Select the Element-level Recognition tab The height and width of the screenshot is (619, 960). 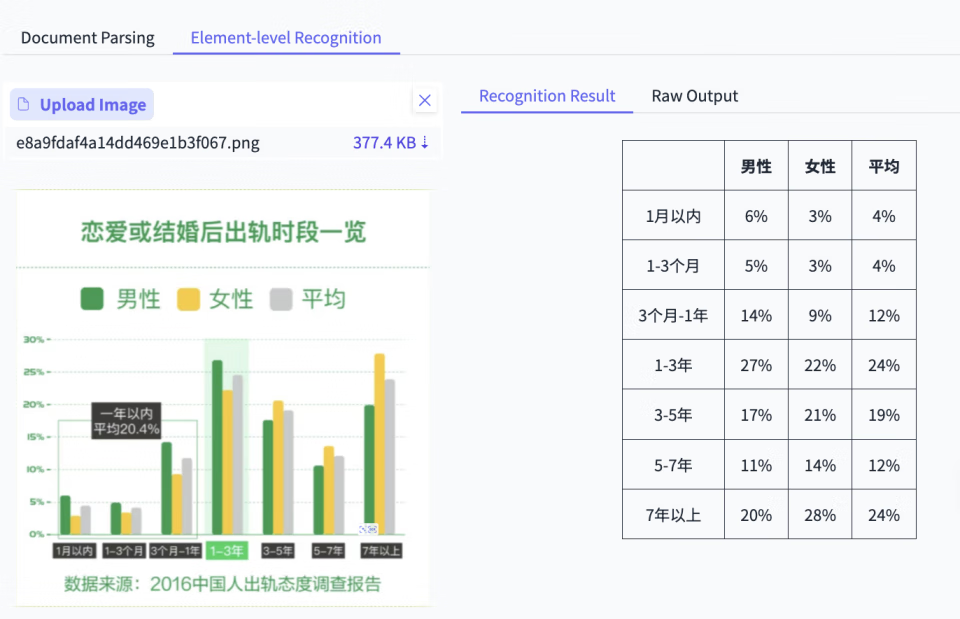pyautogui.click(x=286, y=38)
